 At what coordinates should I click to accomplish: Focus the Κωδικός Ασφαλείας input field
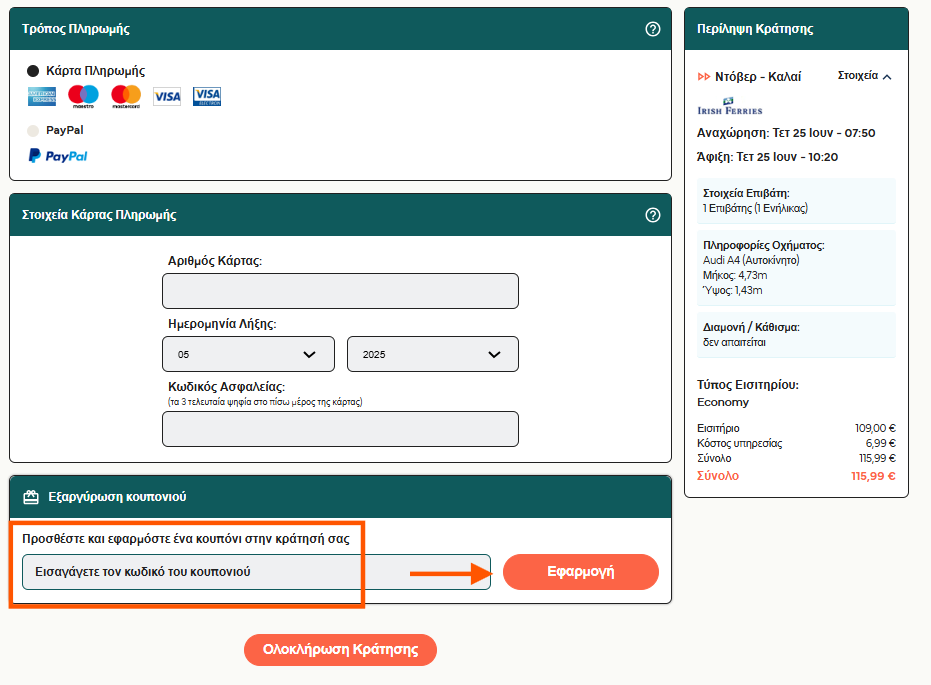coord(340,429)
